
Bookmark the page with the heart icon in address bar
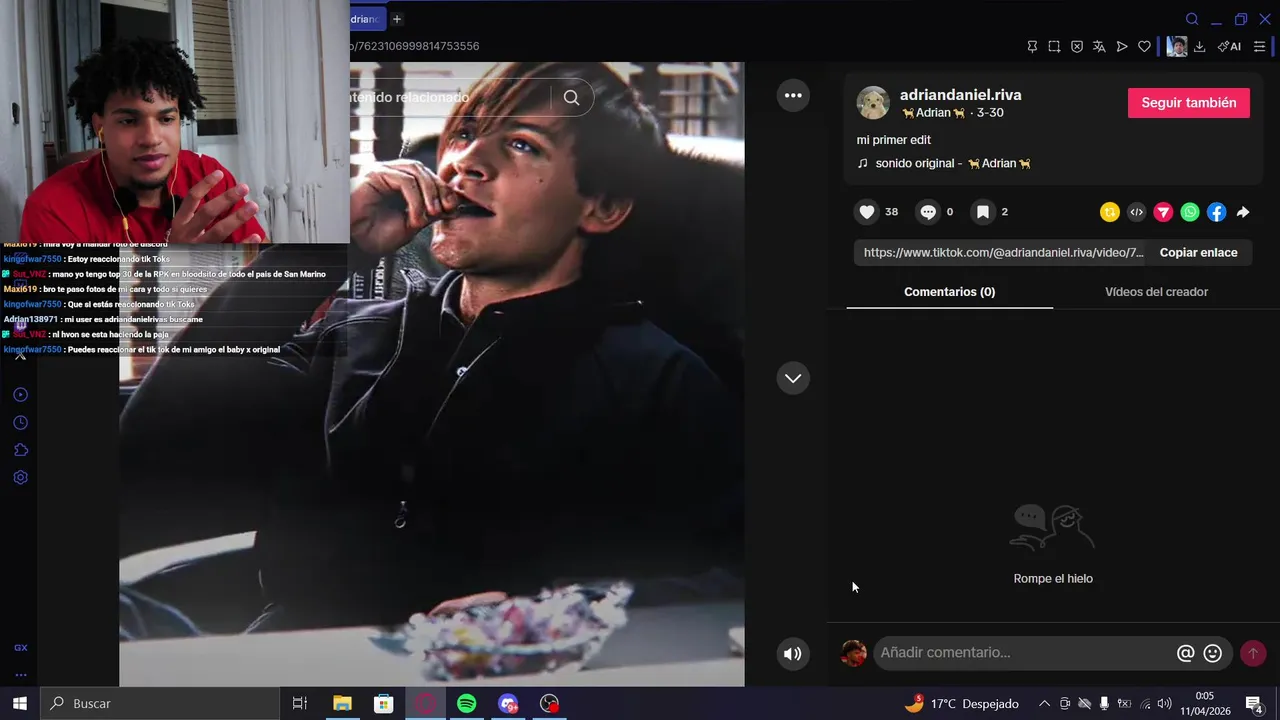[1144, 46]
